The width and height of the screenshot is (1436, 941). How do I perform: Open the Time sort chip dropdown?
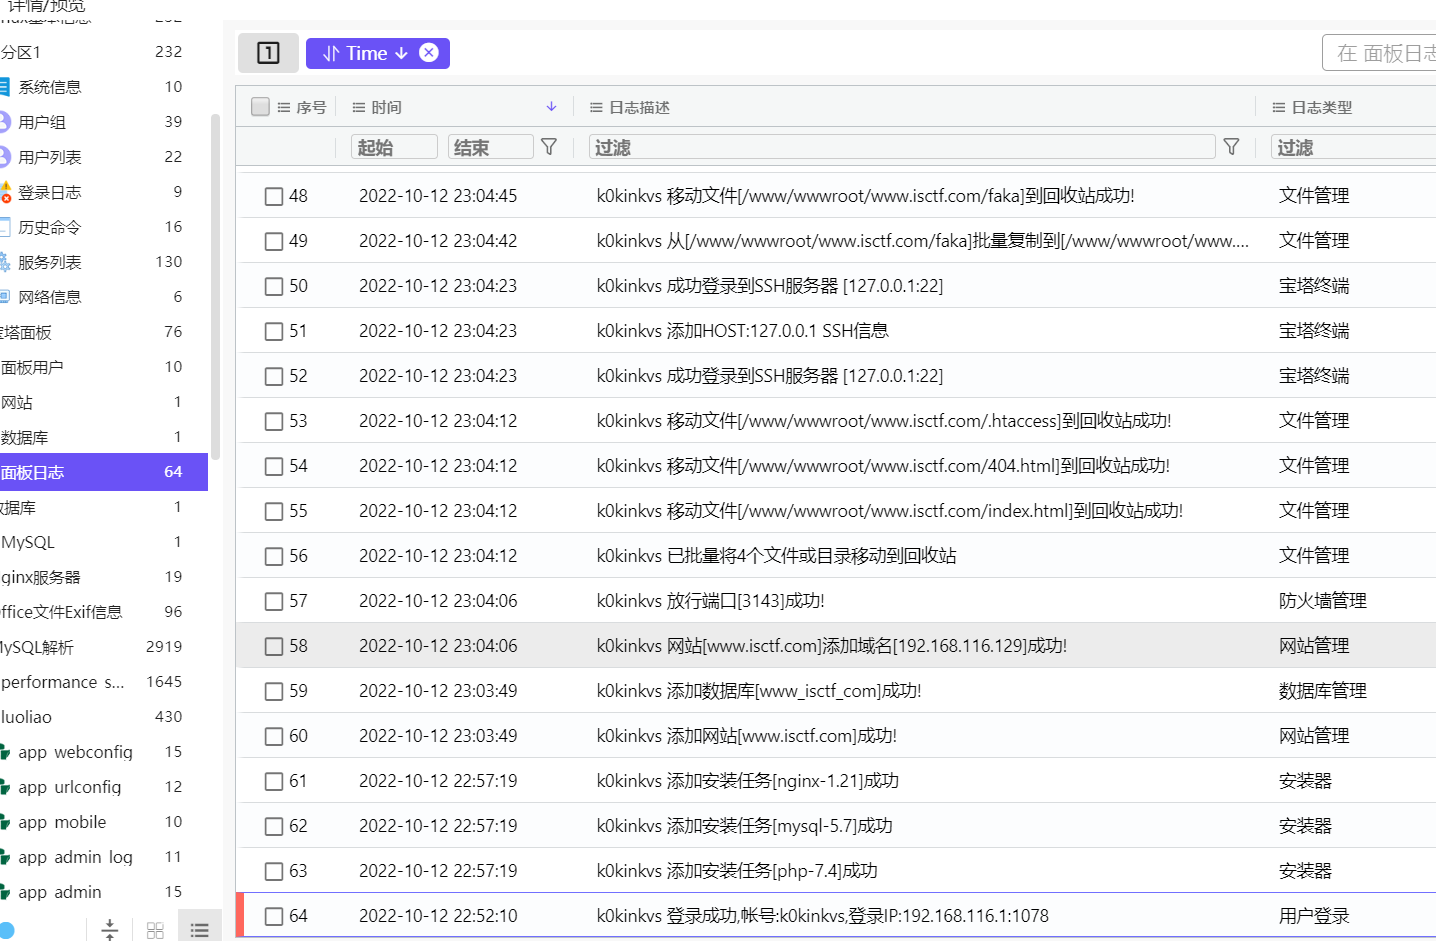click(x=366, y=53)
